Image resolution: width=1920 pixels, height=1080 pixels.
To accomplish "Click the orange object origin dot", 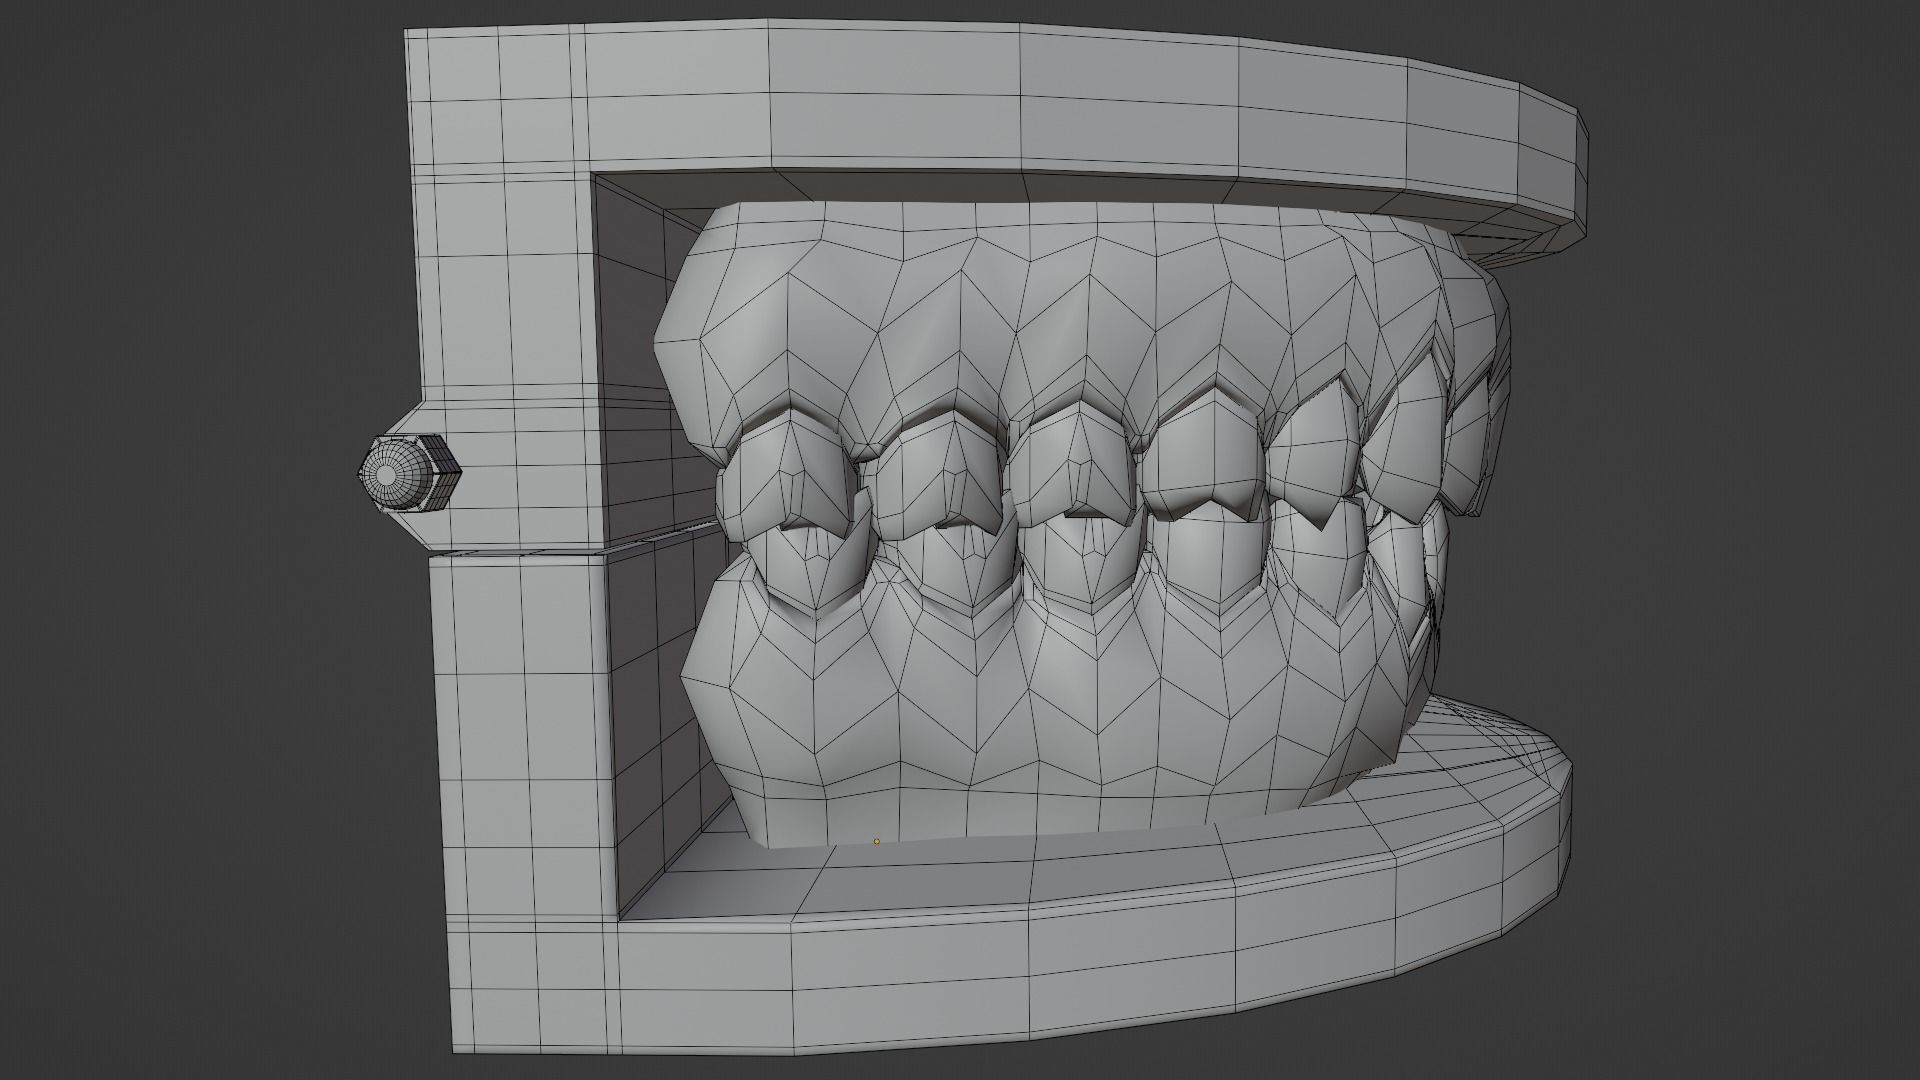I will 877,841.
